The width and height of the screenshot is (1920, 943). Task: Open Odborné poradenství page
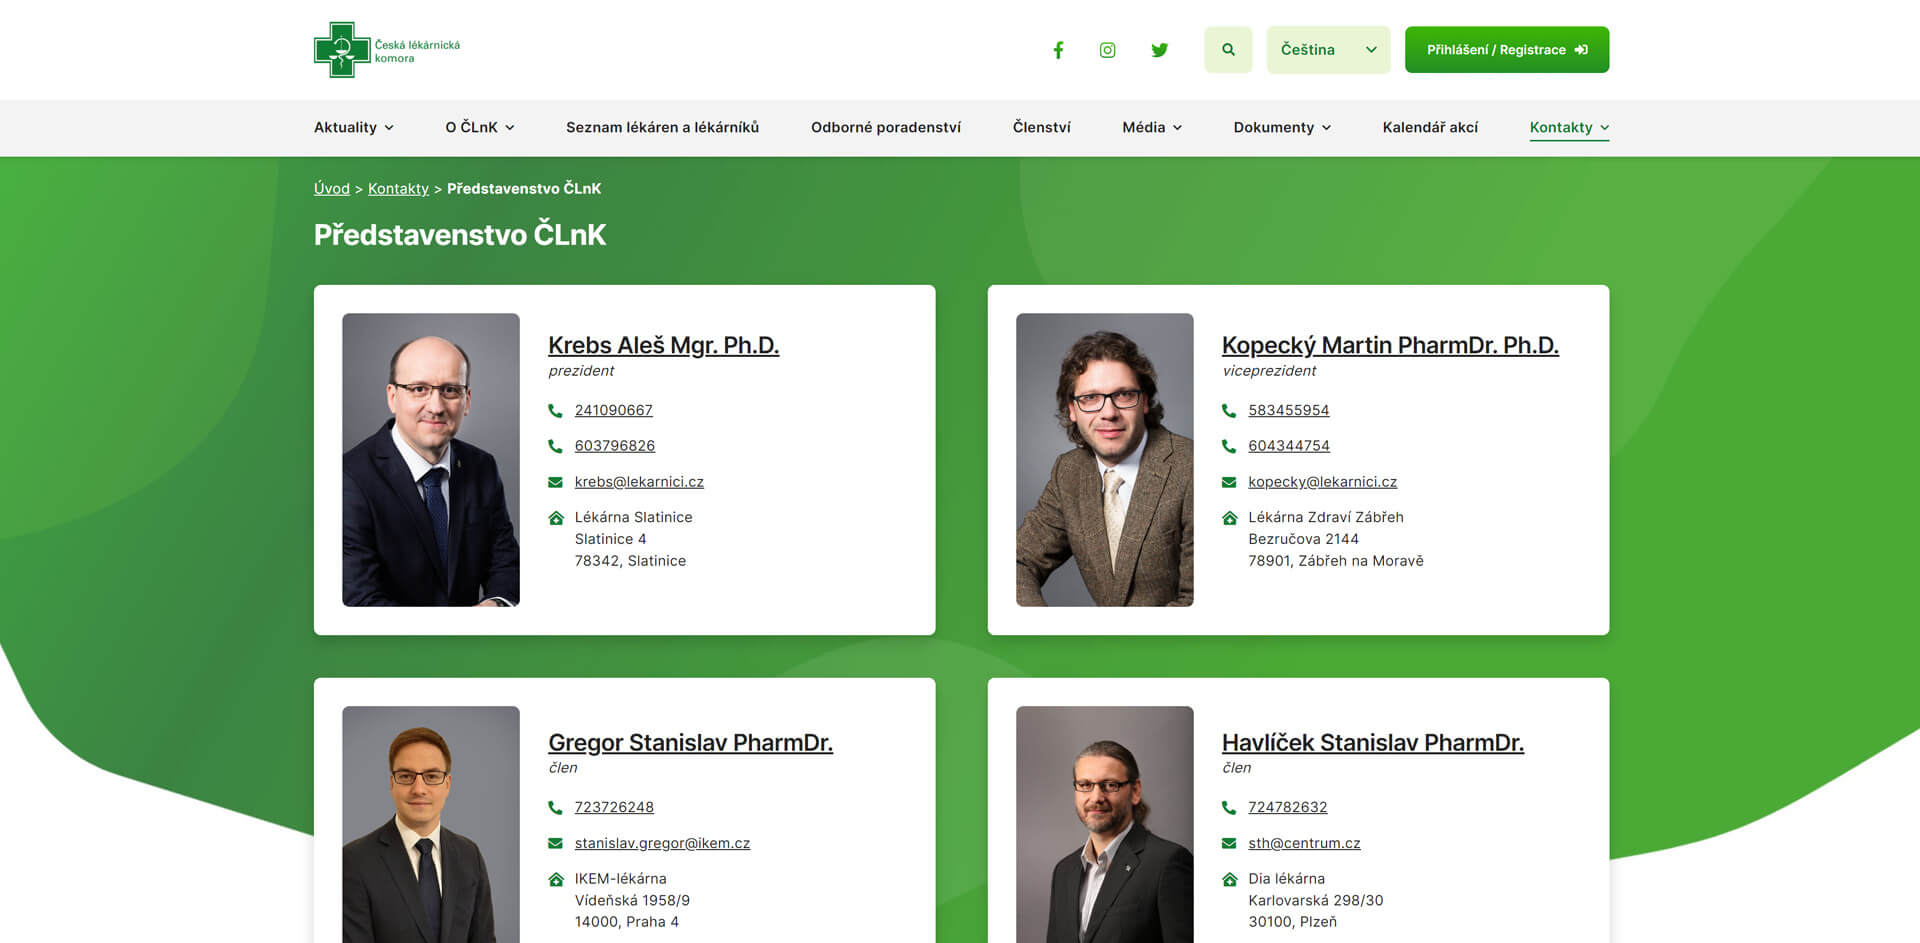pos(886,128)
